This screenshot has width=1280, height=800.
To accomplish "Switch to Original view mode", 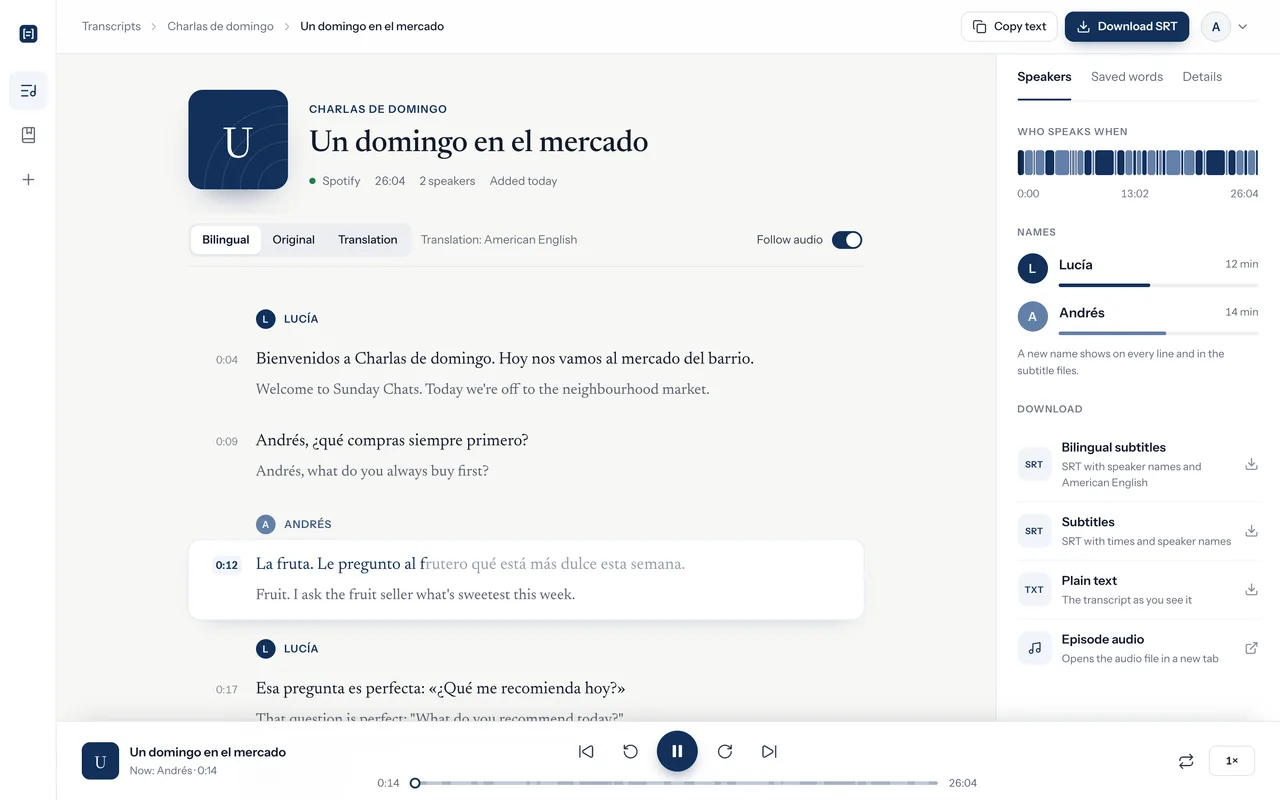I will click(x=294, y=240).
